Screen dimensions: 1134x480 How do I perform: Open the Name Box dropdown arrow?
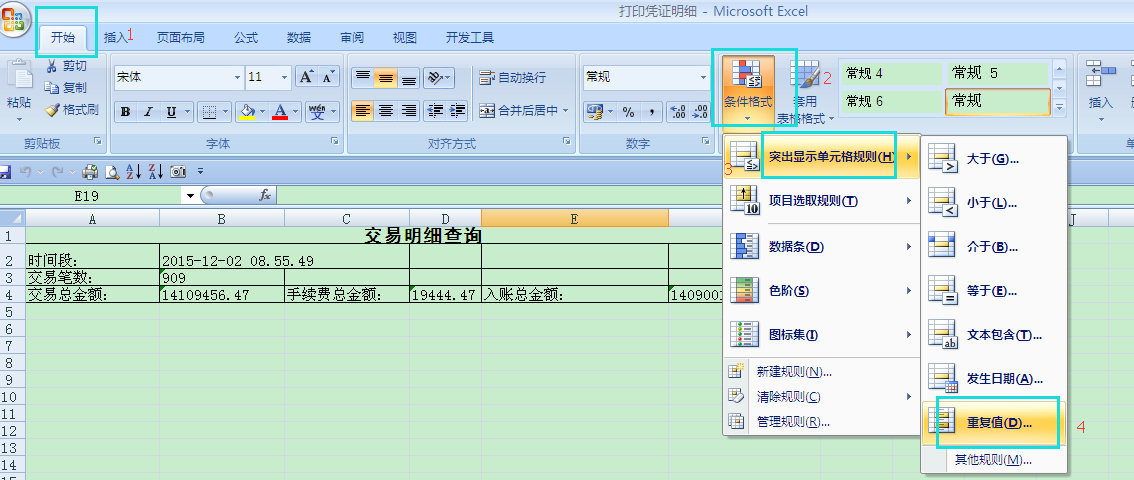tap(190, 196)
